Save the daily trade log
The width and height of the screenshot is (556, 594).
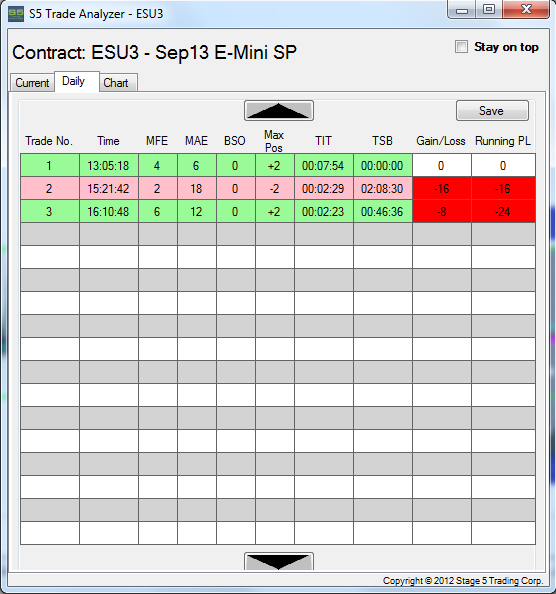[492, 111]
